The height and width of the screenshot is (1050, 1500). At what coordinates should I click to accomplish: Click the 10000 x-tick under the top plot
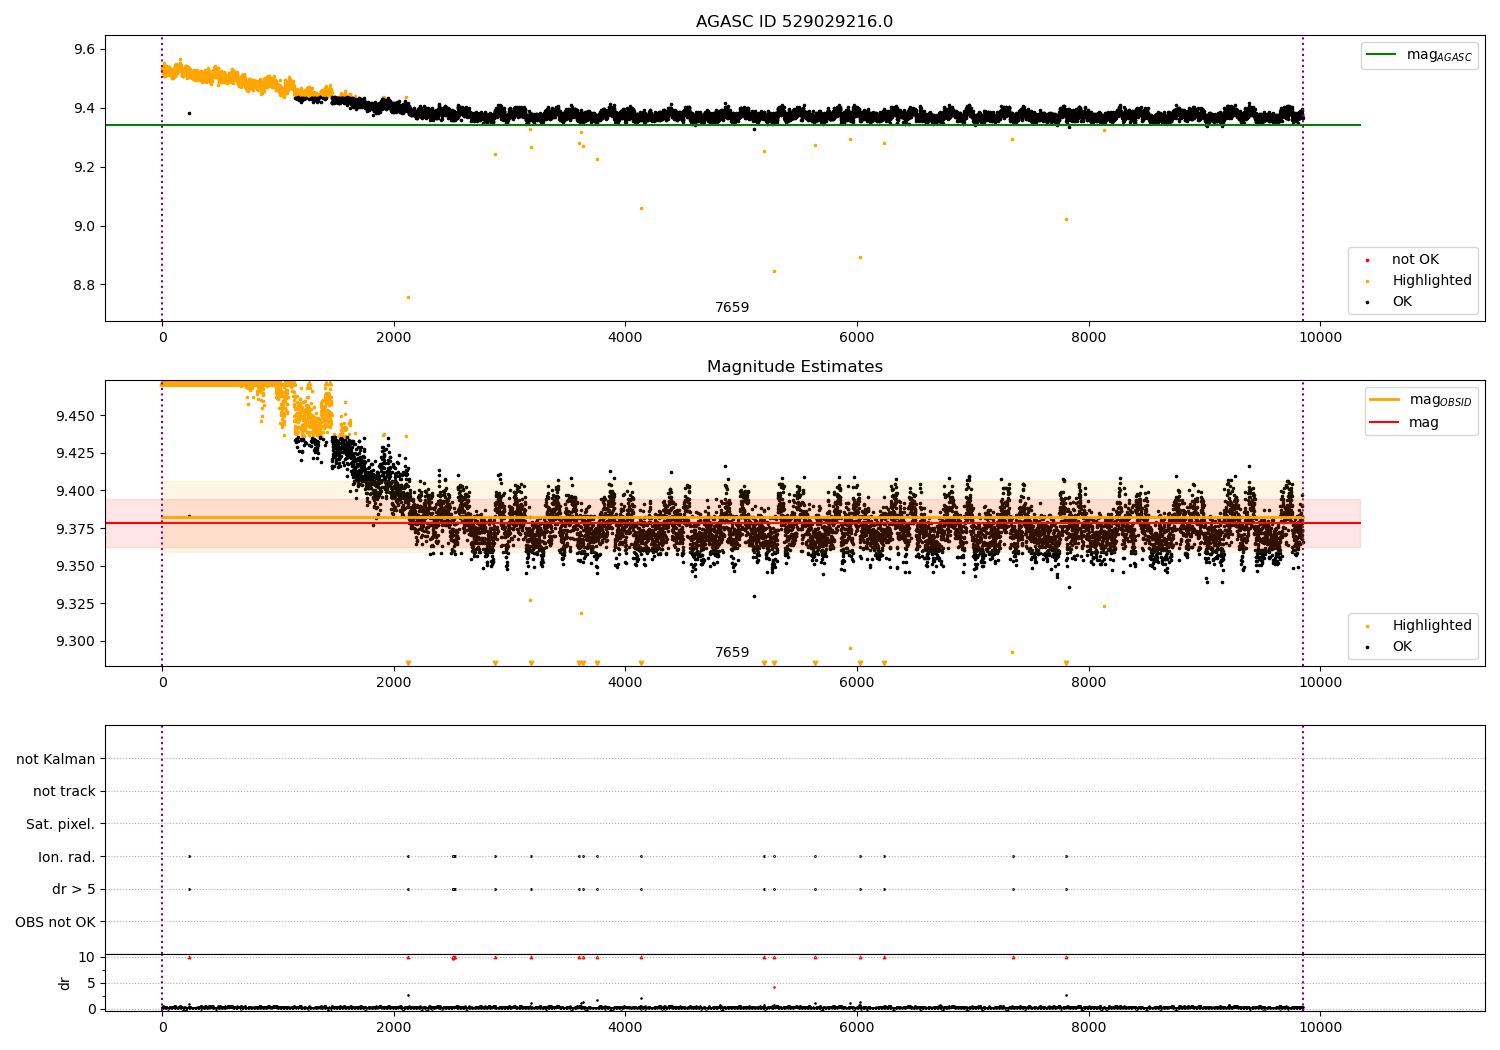tap(1320, 338)
